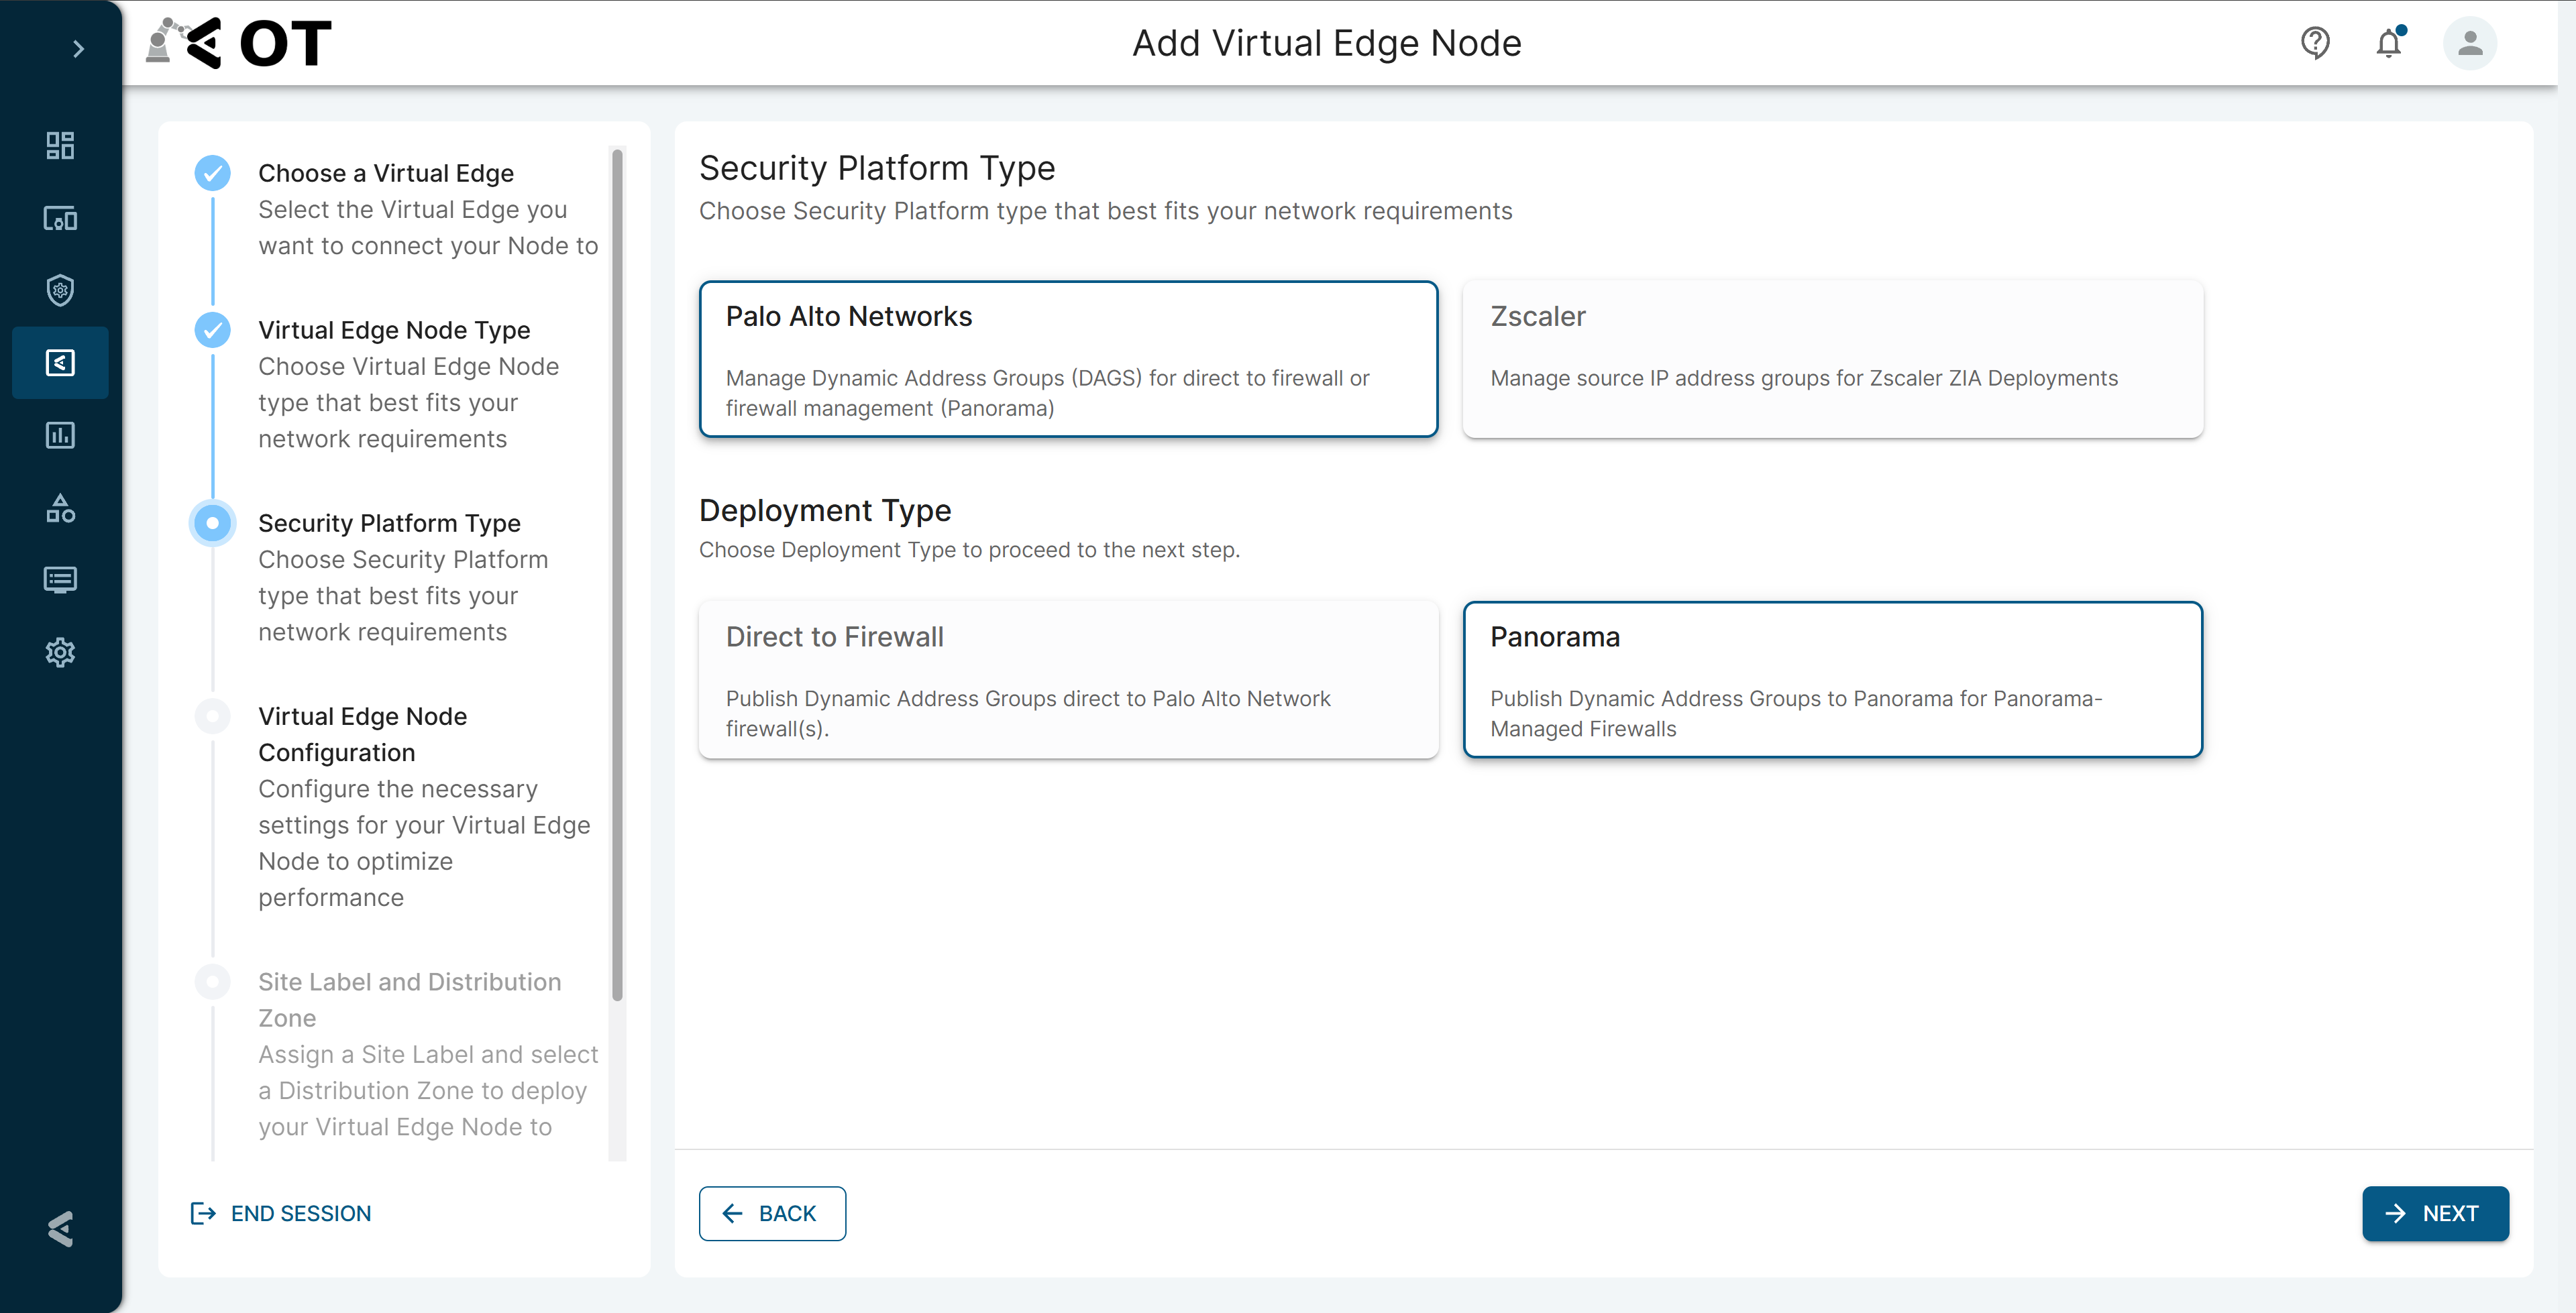Open the notifications bell
Screen dimensions: 2576x1313
point(2389,43)
